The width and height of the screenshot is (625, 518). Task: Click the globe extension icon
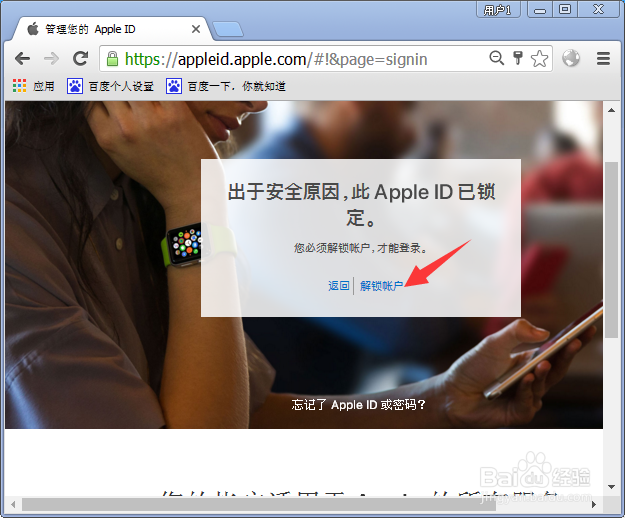tap(571, 58)
